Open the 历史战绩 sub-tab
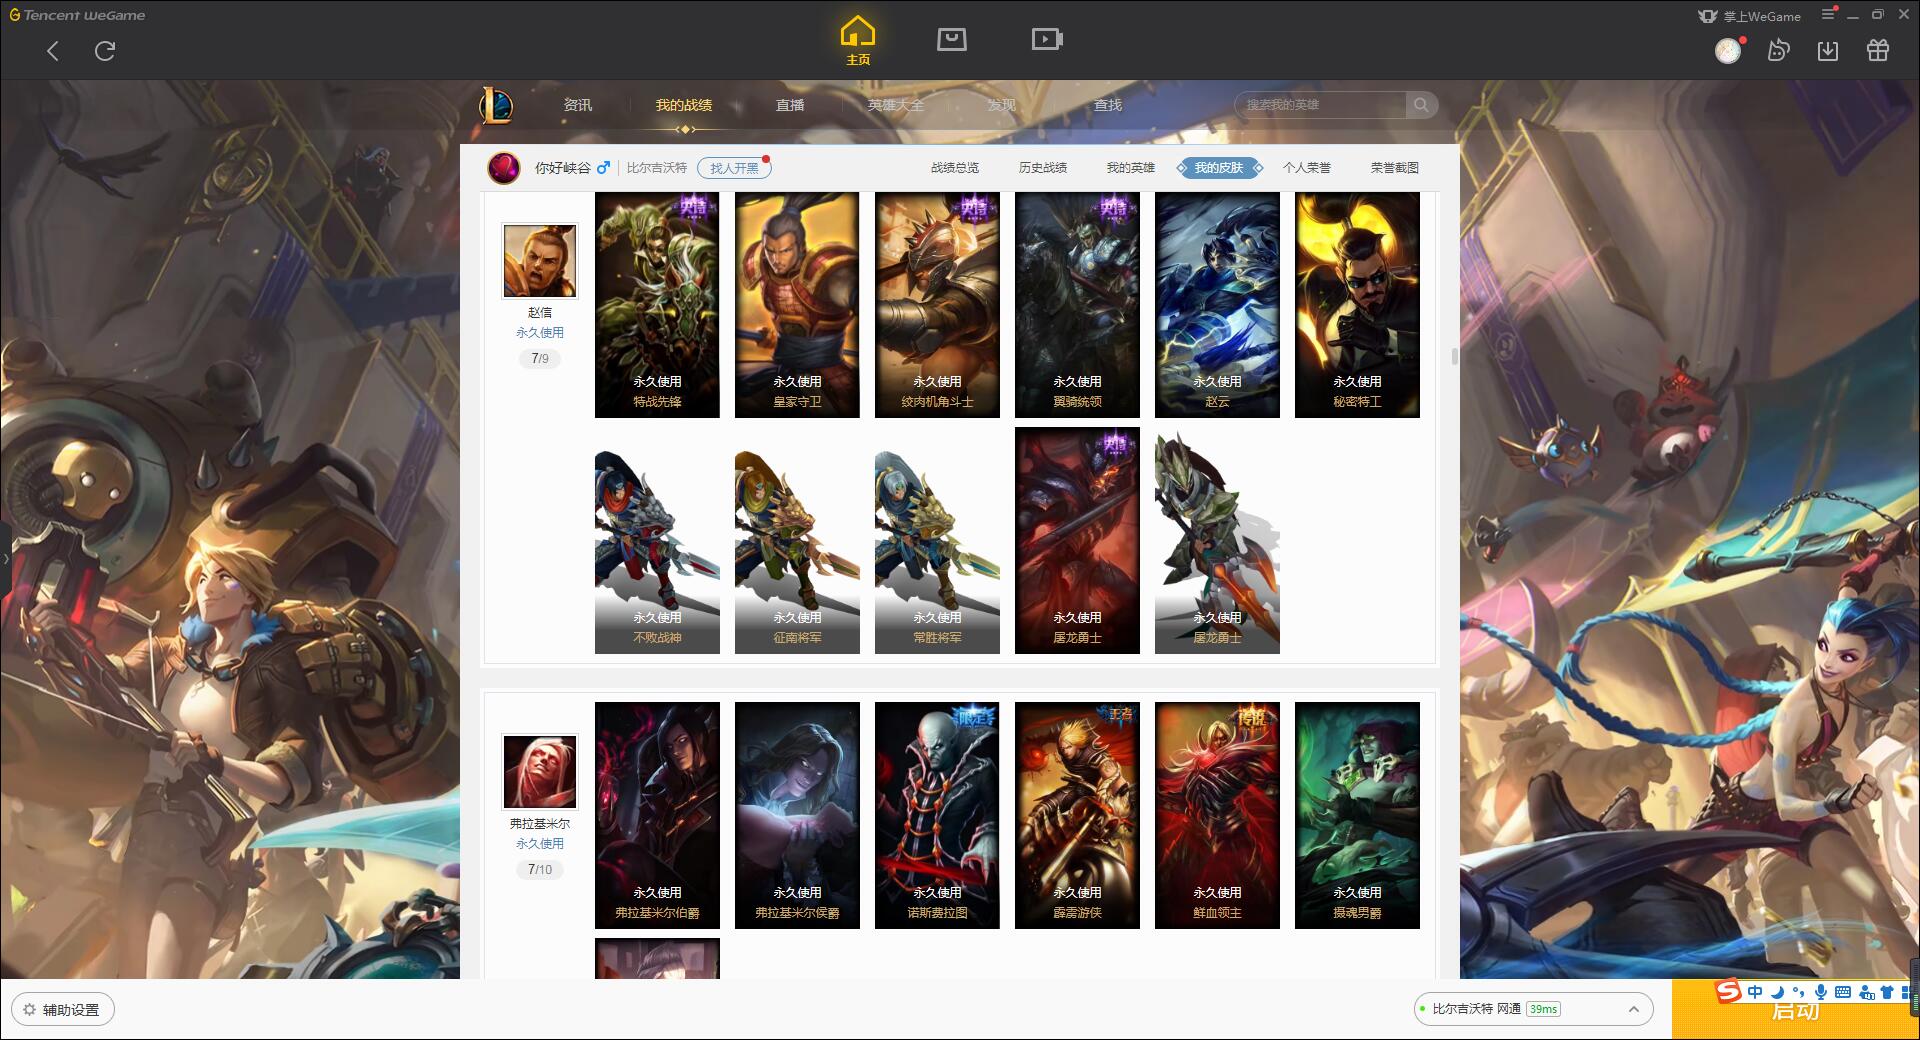Image resolution: width=1920 pixels, height=1040 pixels. click(x=1043, y=168)
